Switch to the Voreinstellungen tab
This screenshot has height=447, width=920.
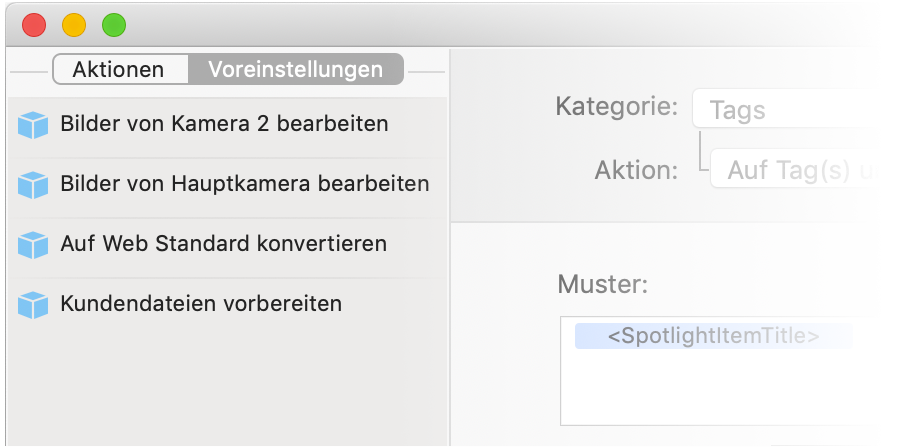pyautogui.click(x=295, y=70)
